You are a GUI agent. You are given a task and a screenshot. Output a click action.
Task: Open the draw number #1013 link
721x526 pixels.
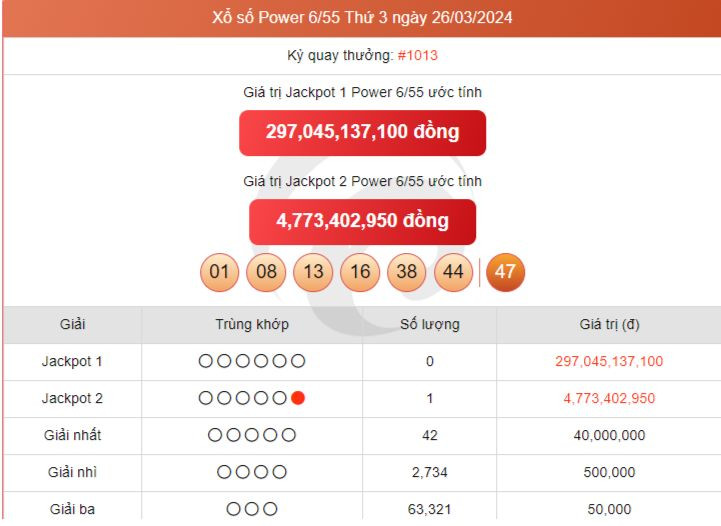[417, 55]
